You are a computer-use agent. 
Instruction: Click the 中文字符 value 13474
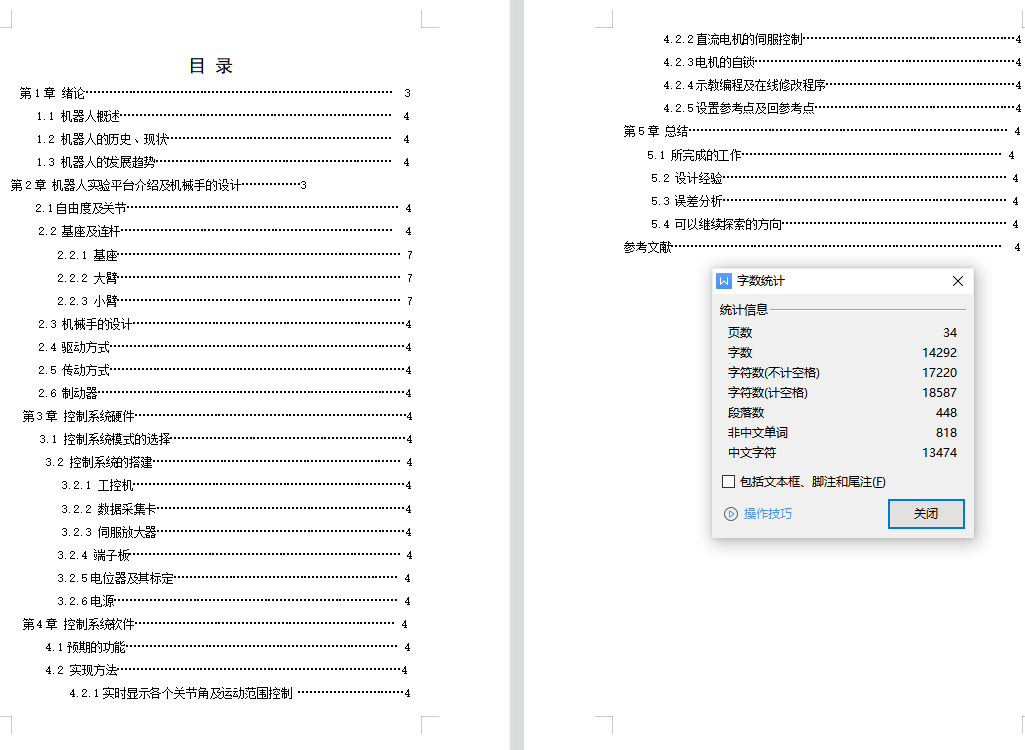(939, 453)
